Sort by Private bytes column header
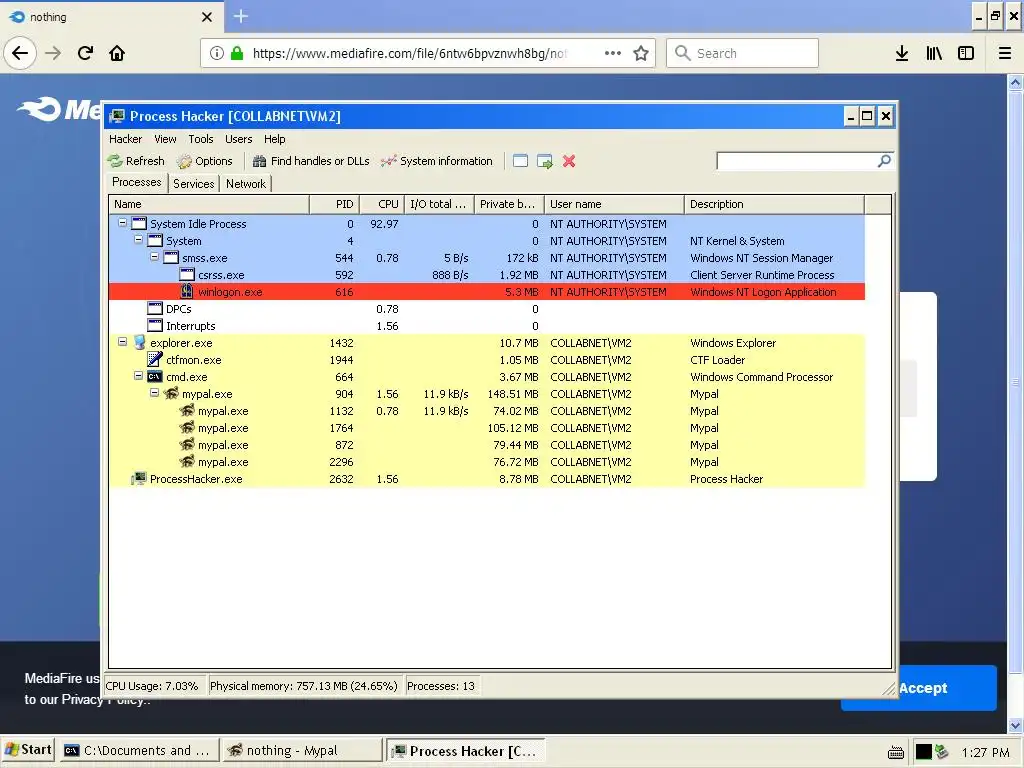The height and width of the screenshot is (768, 1024). point(509,204)
